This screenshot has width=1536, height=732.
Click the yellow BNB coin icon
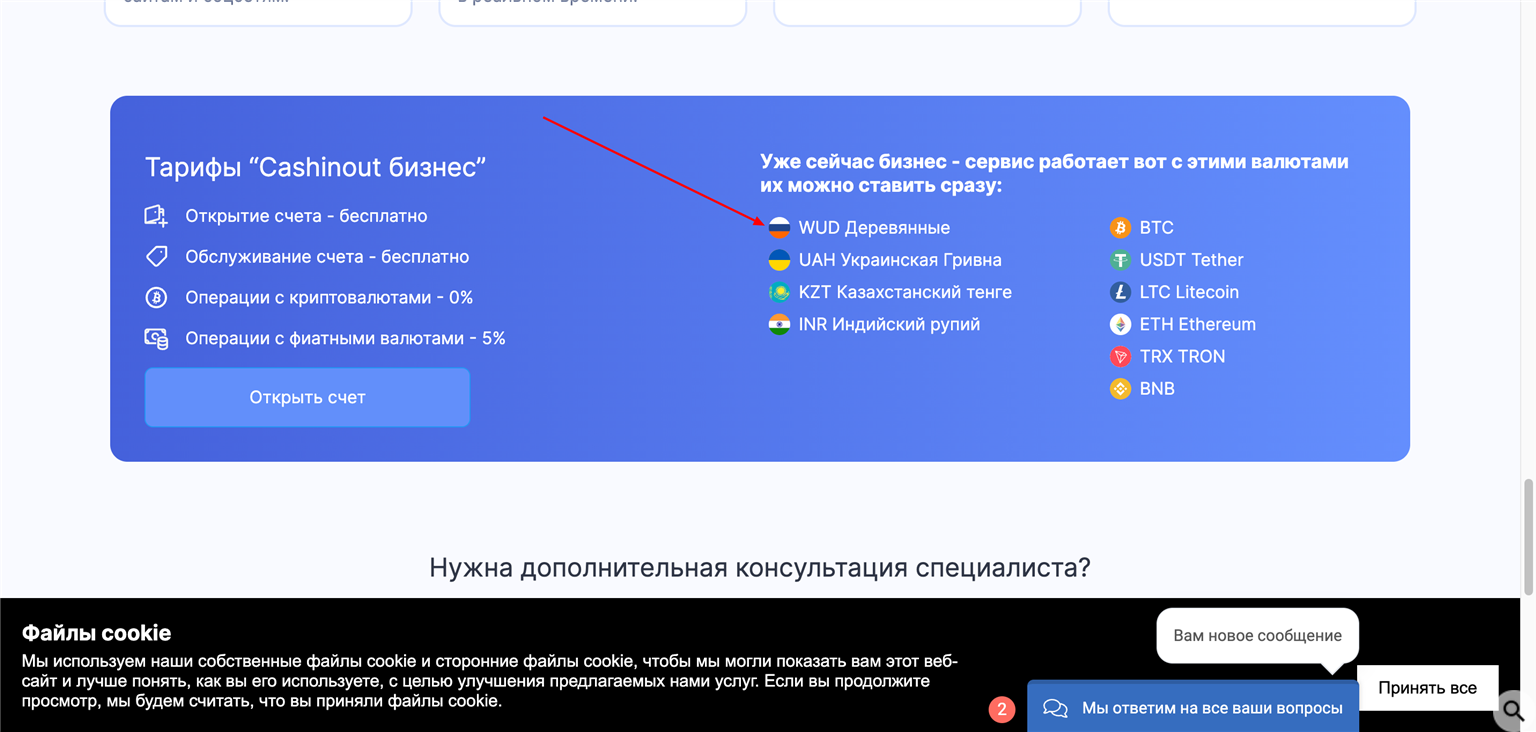tap(1120, 388)
